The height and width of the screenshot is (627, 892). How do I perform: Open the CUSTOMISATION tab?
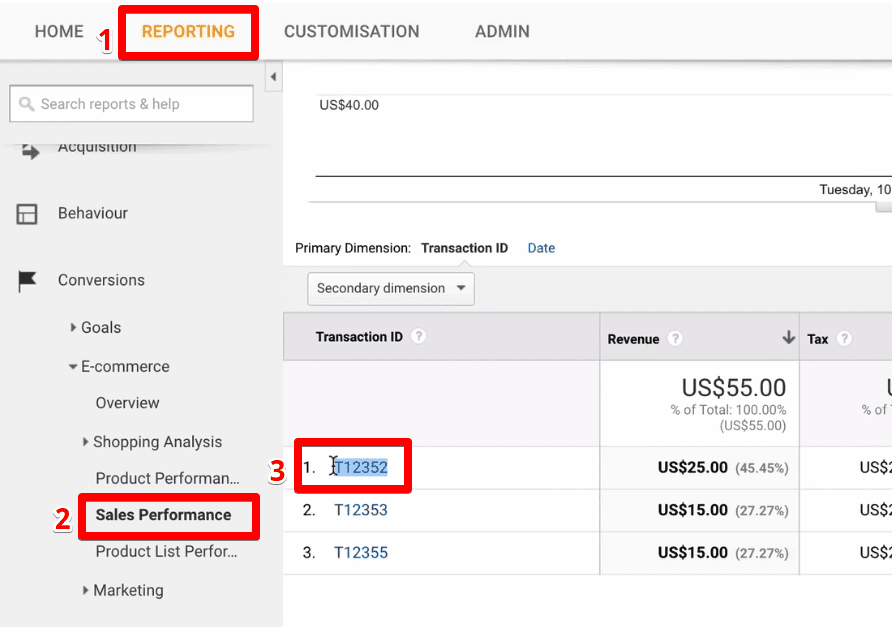tap(352, 31)
